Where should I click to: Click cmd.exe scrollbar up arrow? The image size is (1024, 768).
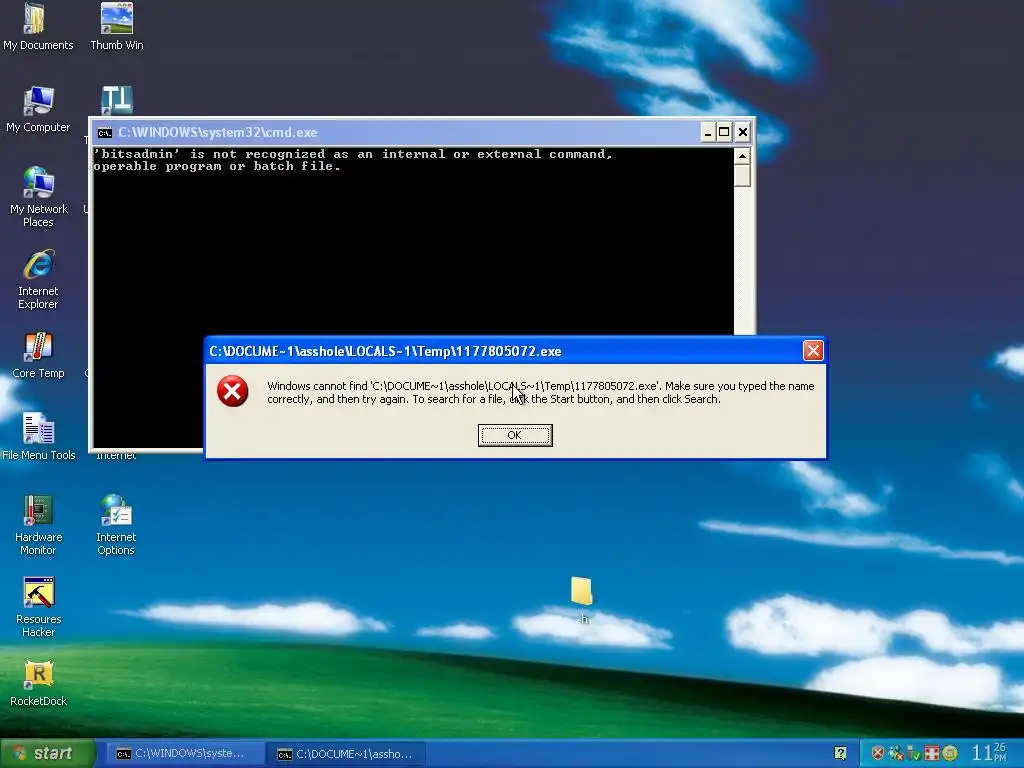(742, 155)
